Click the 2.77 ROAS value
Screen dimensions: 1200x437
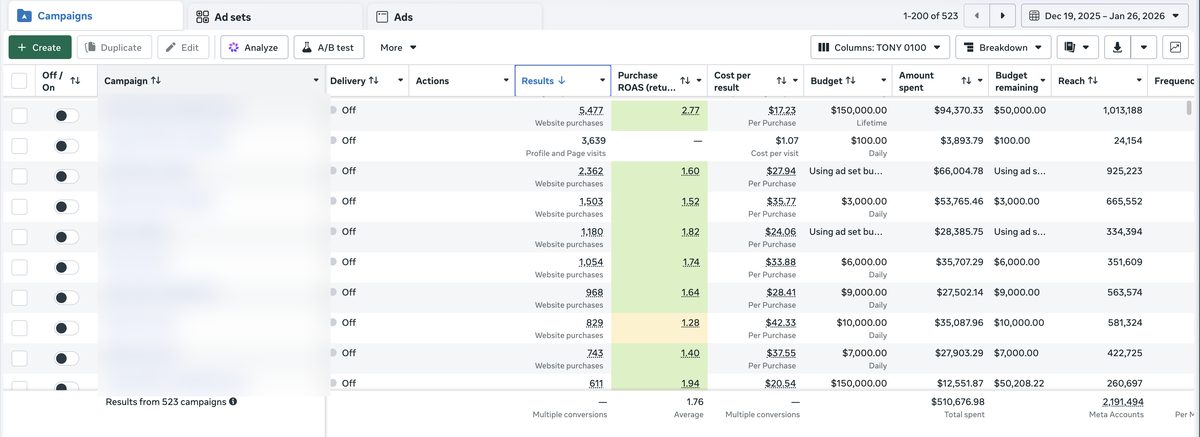coord(690,110)
